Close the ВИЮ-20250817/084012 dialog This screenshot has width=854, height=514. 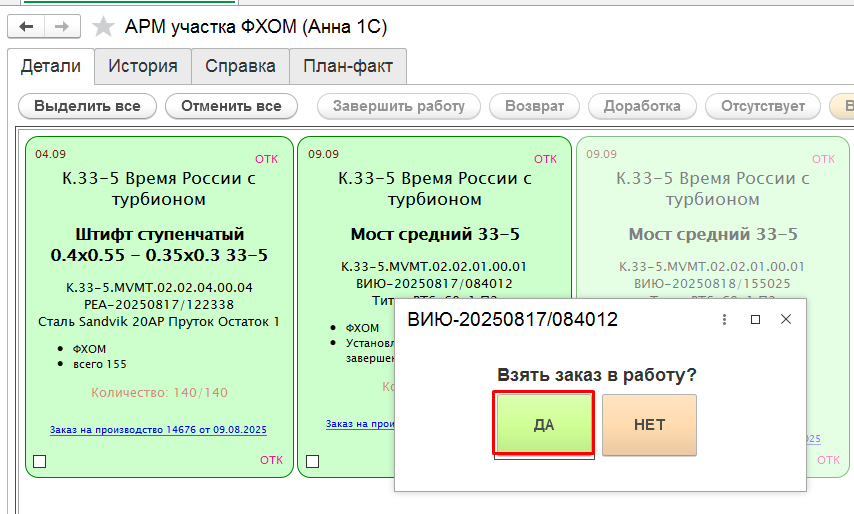(x=786, y=319)
